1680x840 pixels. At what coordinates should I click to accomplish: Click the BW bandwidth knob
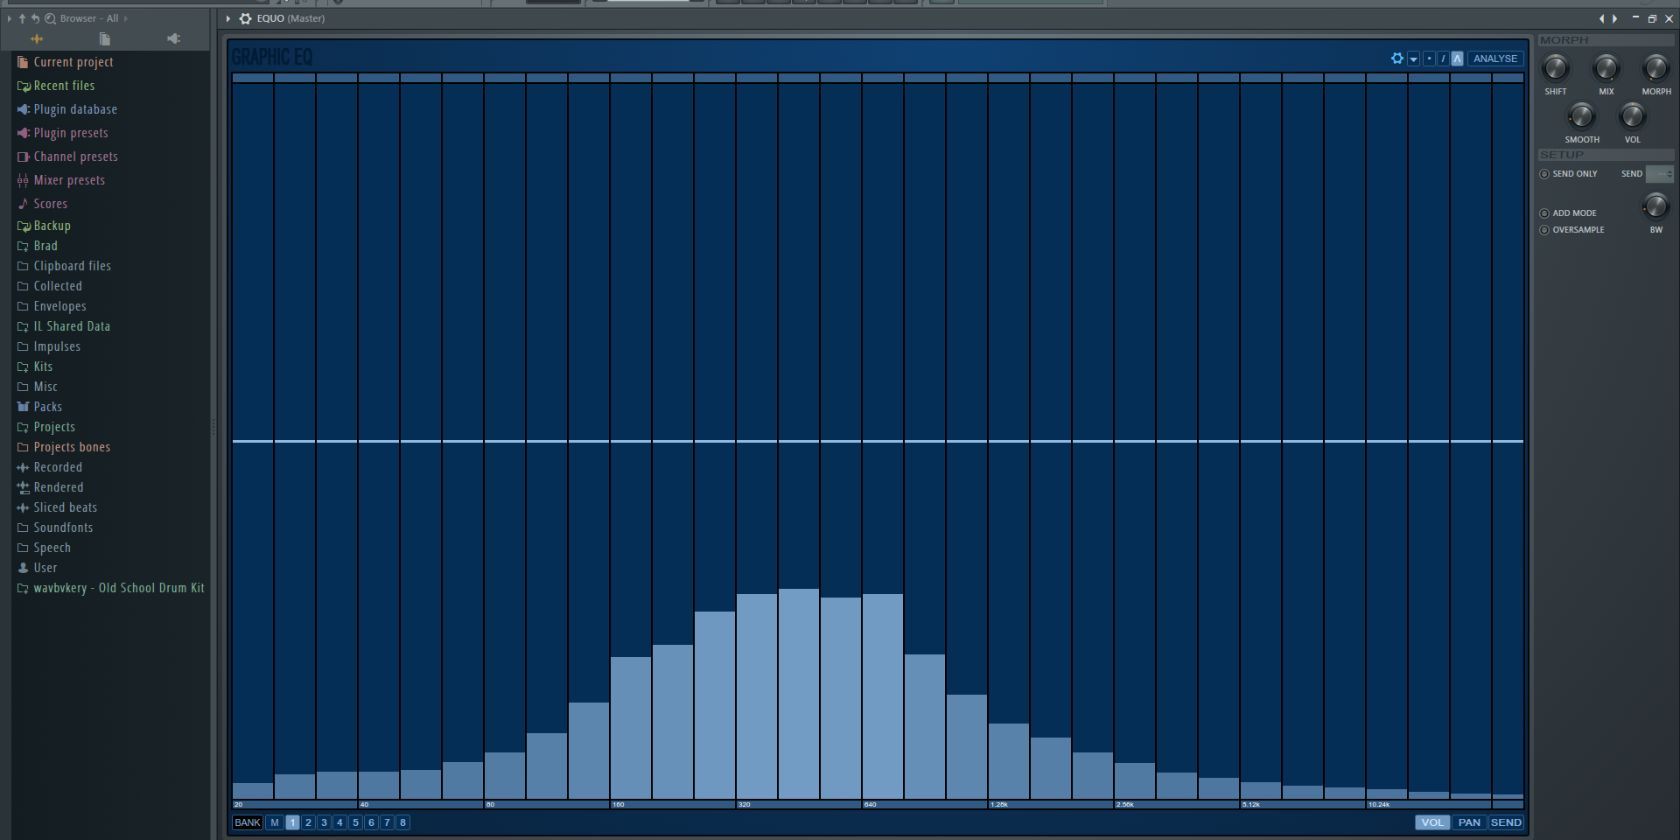click(x=1656, y=206)
